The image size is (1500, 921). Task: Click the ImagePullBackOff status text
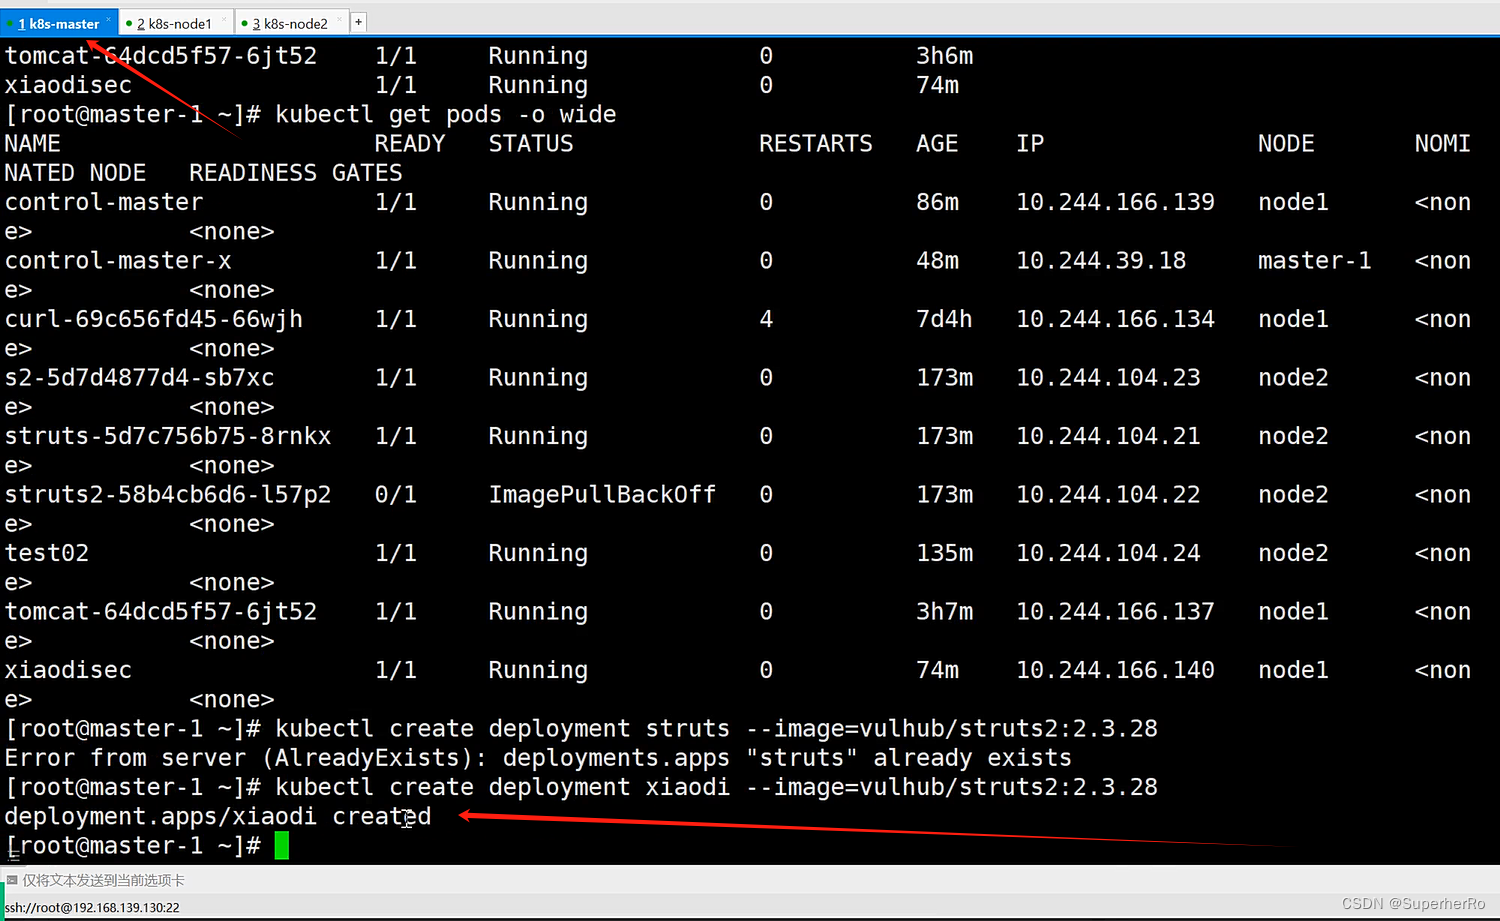tap(602, 494)
